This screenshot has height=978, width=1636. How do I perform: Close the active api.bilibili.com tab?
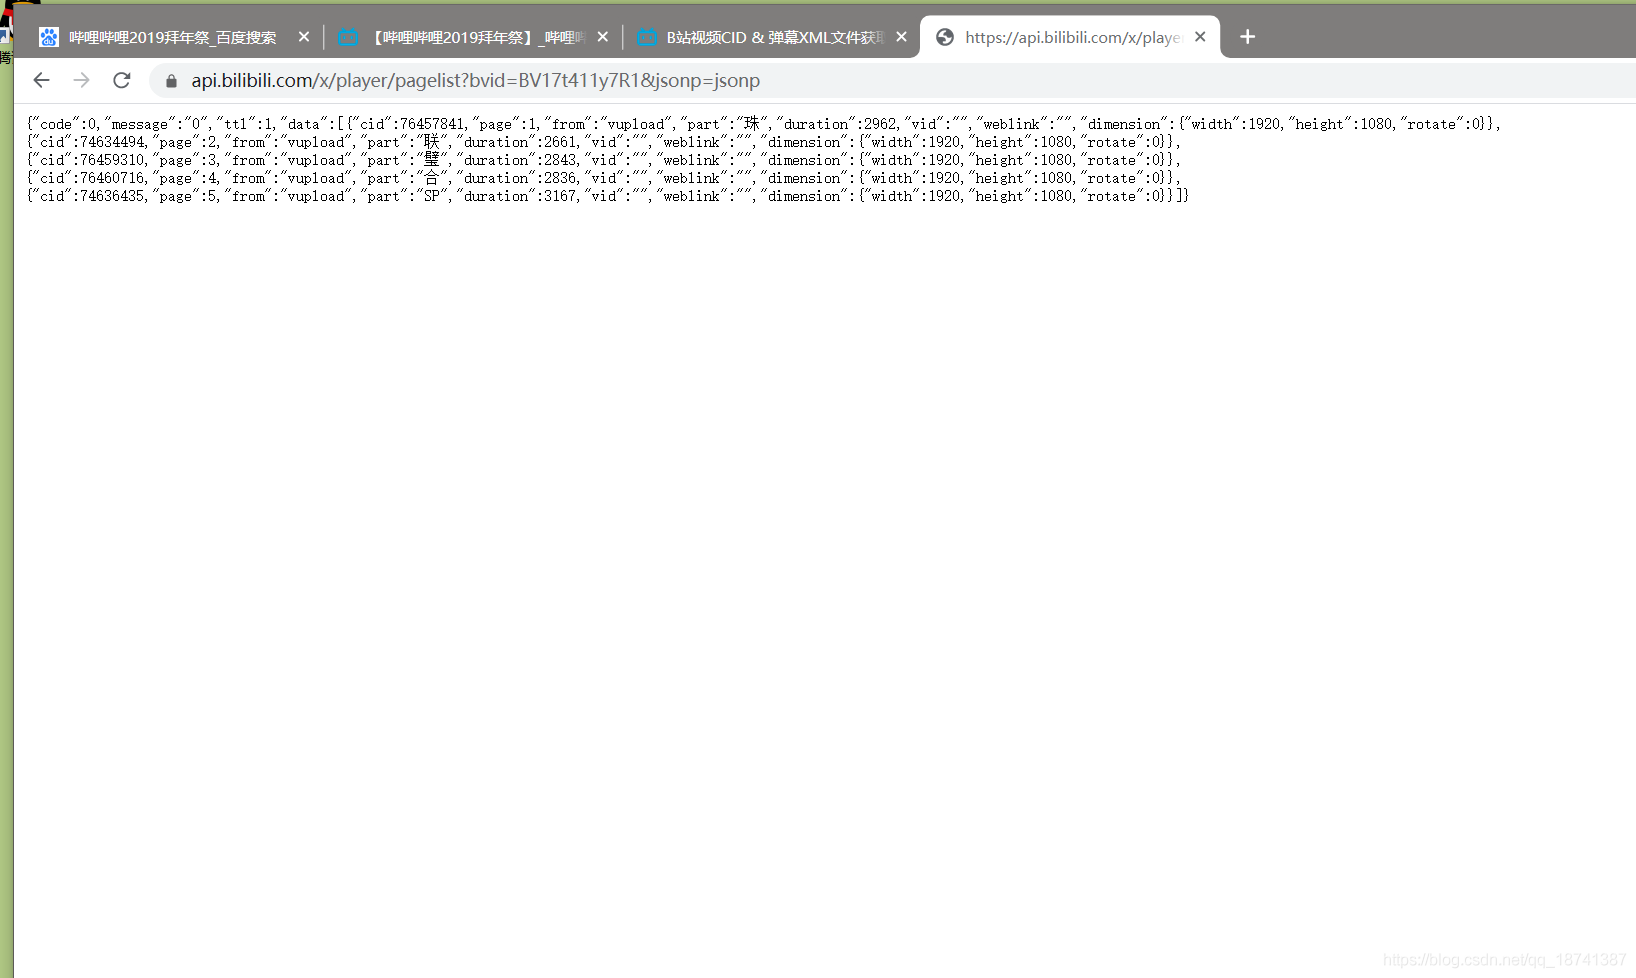pyautogui.click(x=1200, y=37)
